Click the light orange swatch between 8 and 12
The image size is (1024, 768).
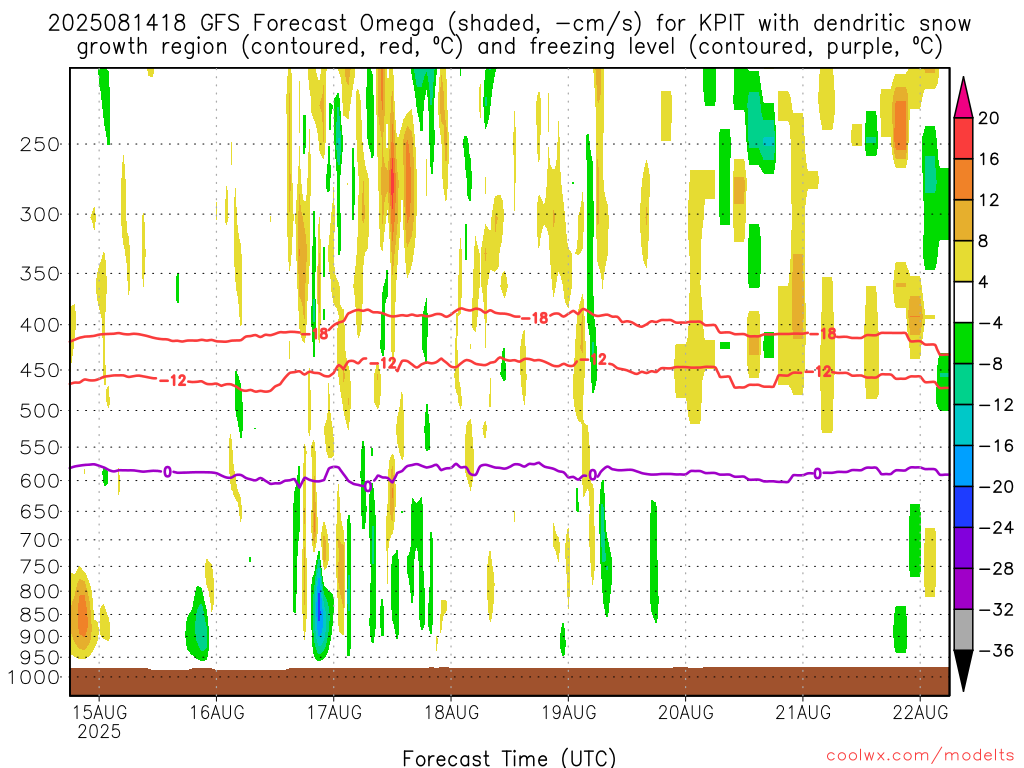963,220
